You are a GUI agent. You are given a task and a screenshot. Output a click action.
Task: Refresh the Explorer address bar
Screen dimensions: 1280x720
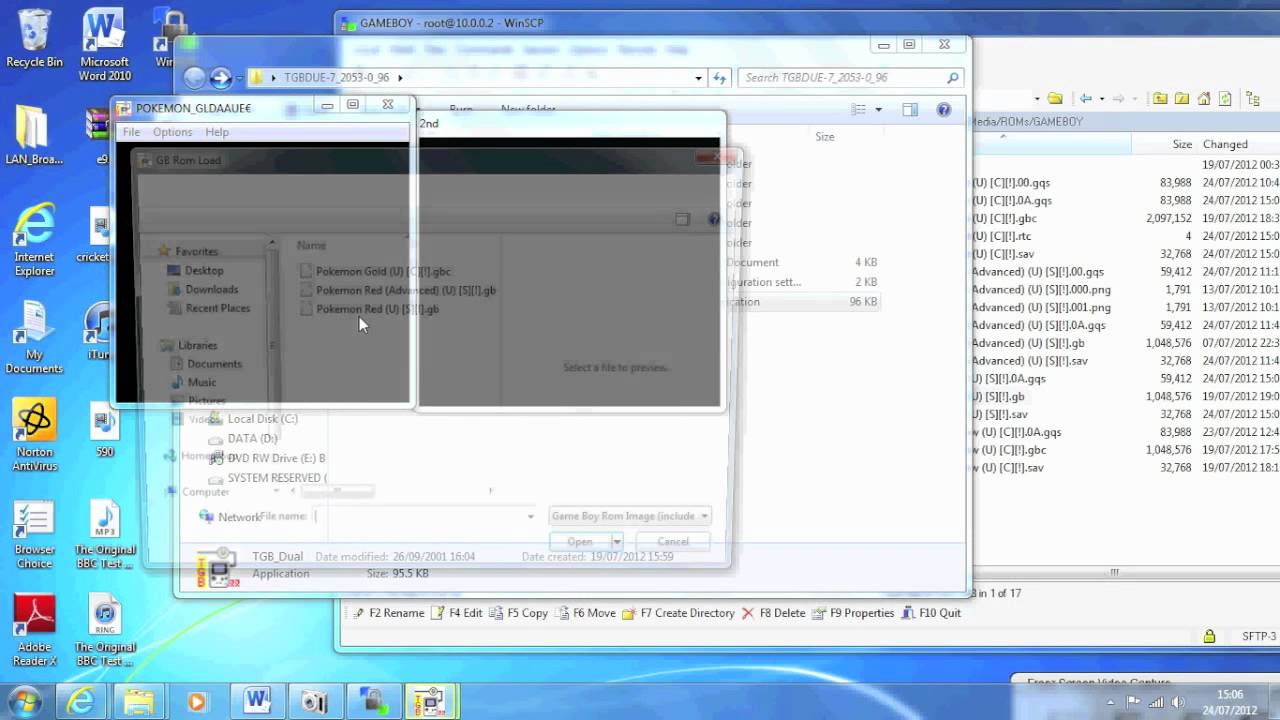point(719,77)
